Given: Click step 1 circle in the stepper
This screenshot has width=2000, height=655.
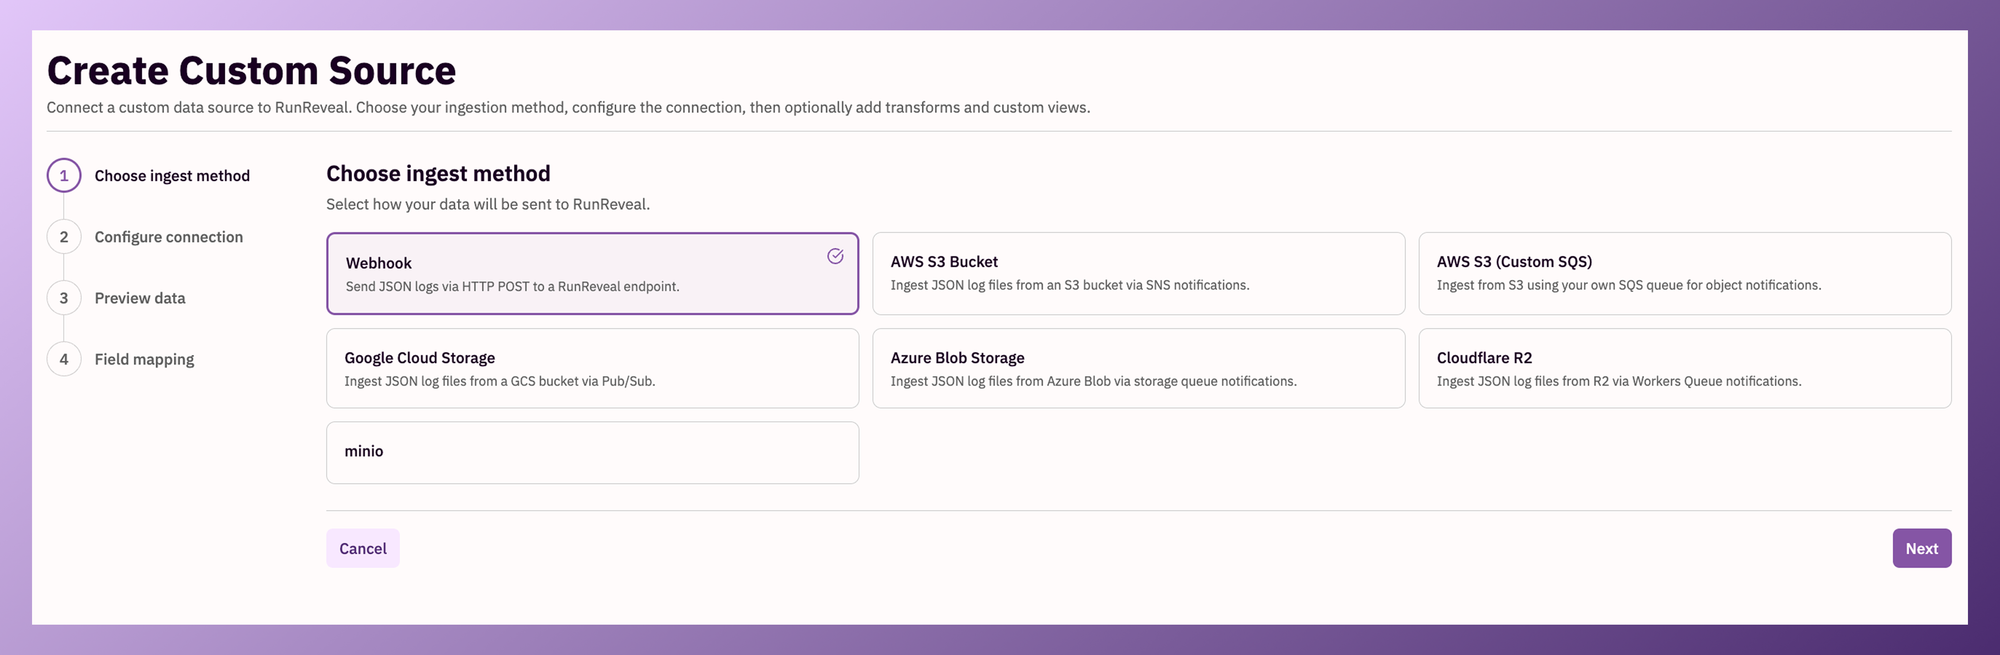Looking at the screenshot, I should (x=64, y=175).
